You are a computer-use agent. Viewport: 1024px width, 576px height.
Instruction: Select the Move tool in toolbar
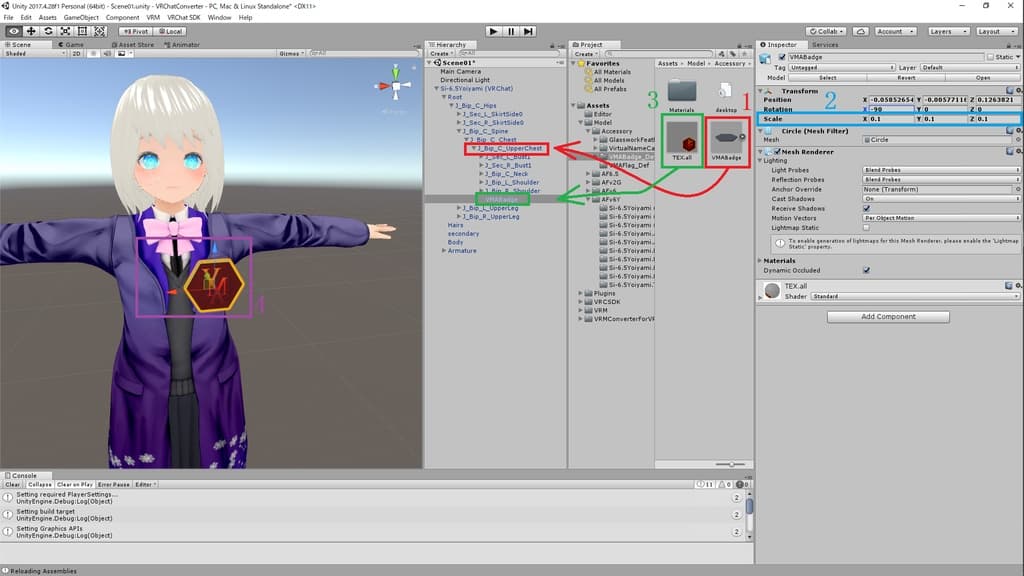31,31
